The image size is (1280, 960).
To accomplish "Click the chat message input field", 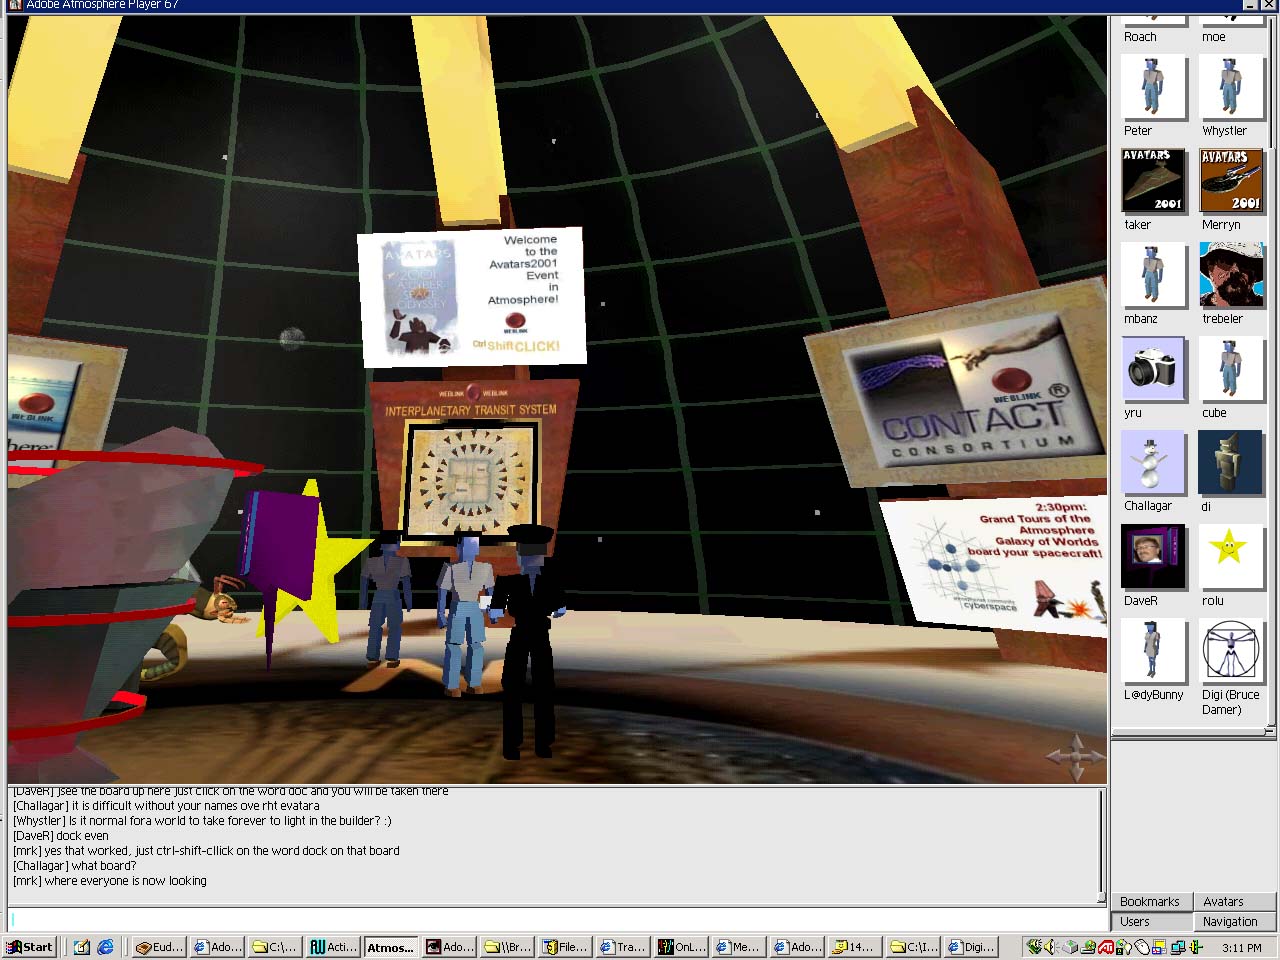I will point(557,919).
